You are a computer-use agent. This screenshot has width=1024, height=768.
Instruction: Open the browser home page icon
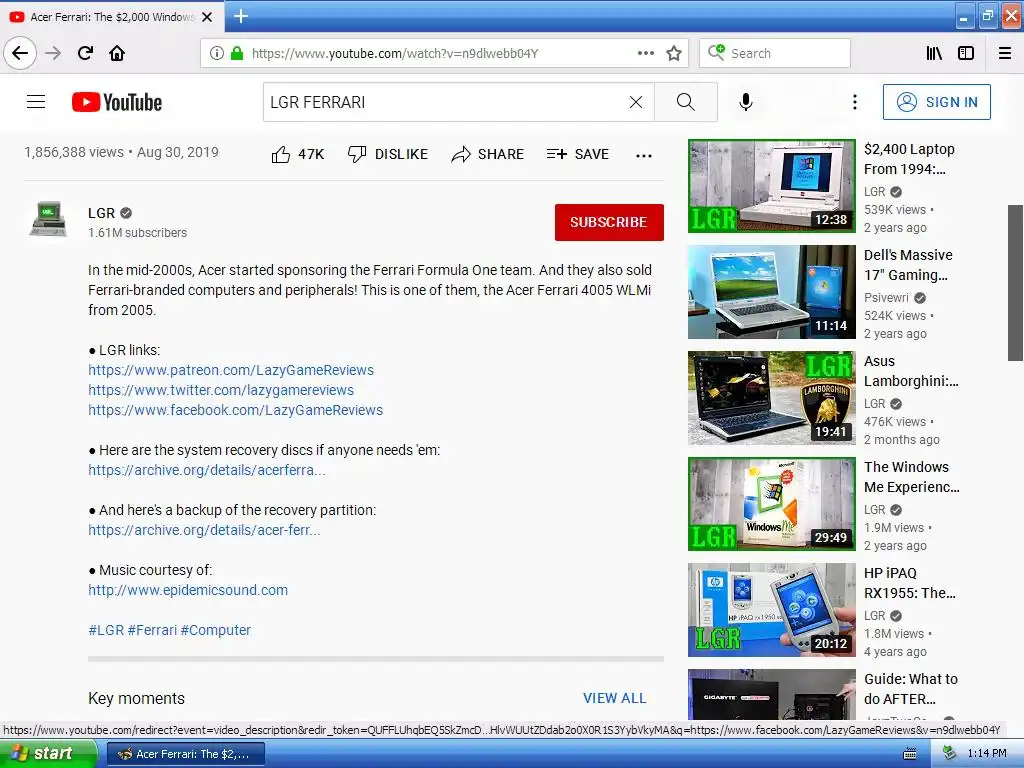[117, 53]
